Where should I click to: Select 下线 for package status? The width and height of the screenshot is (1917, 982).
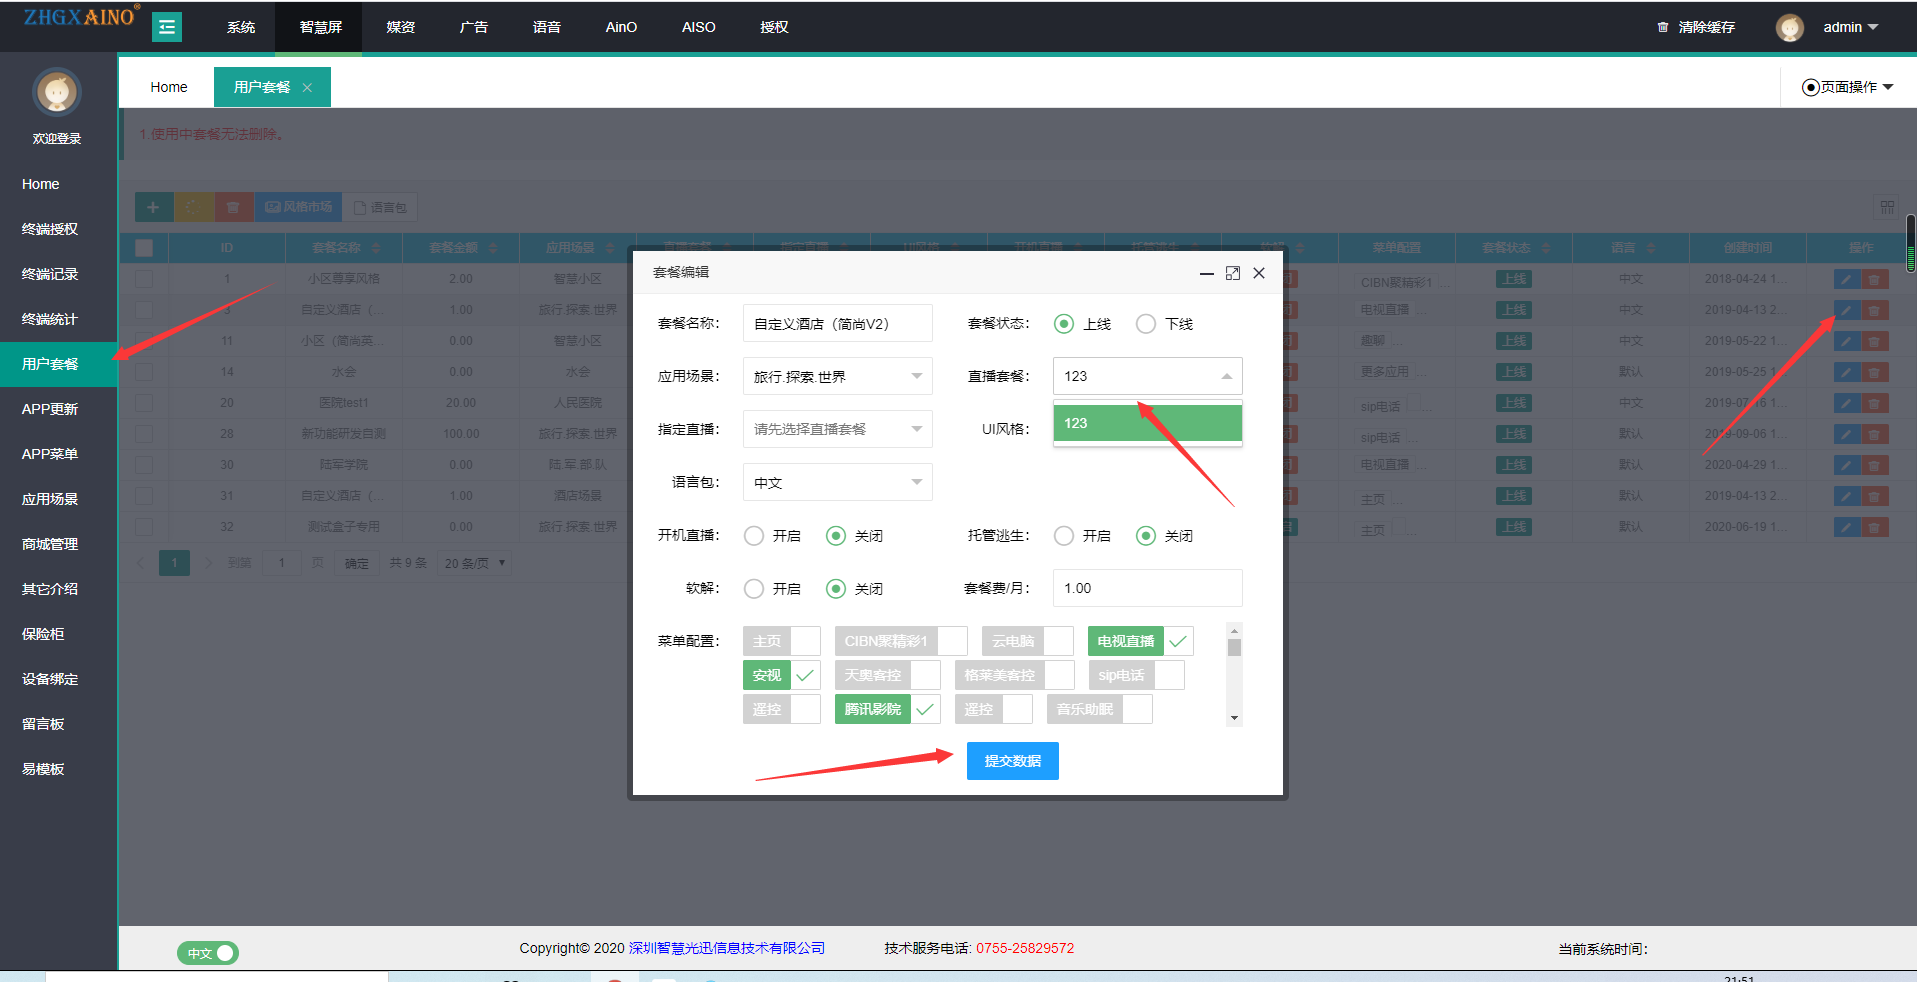pyautogui.click(x=1146, y=324)
